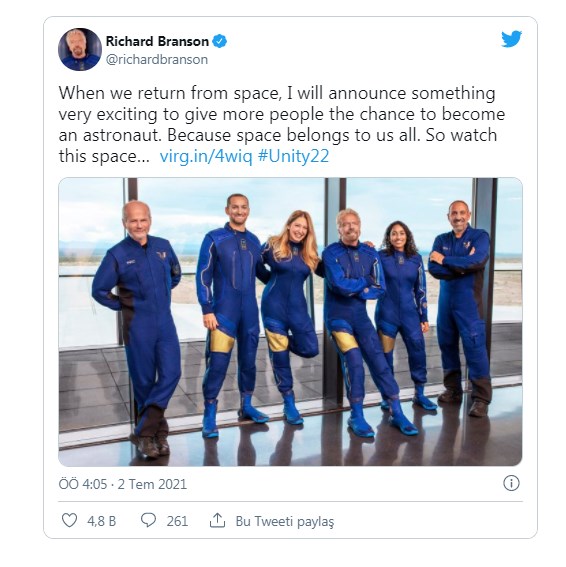This screenshot has width=566, height=567.
Task: Click the share upload arrow icon
Action: (x=217, y=520)
